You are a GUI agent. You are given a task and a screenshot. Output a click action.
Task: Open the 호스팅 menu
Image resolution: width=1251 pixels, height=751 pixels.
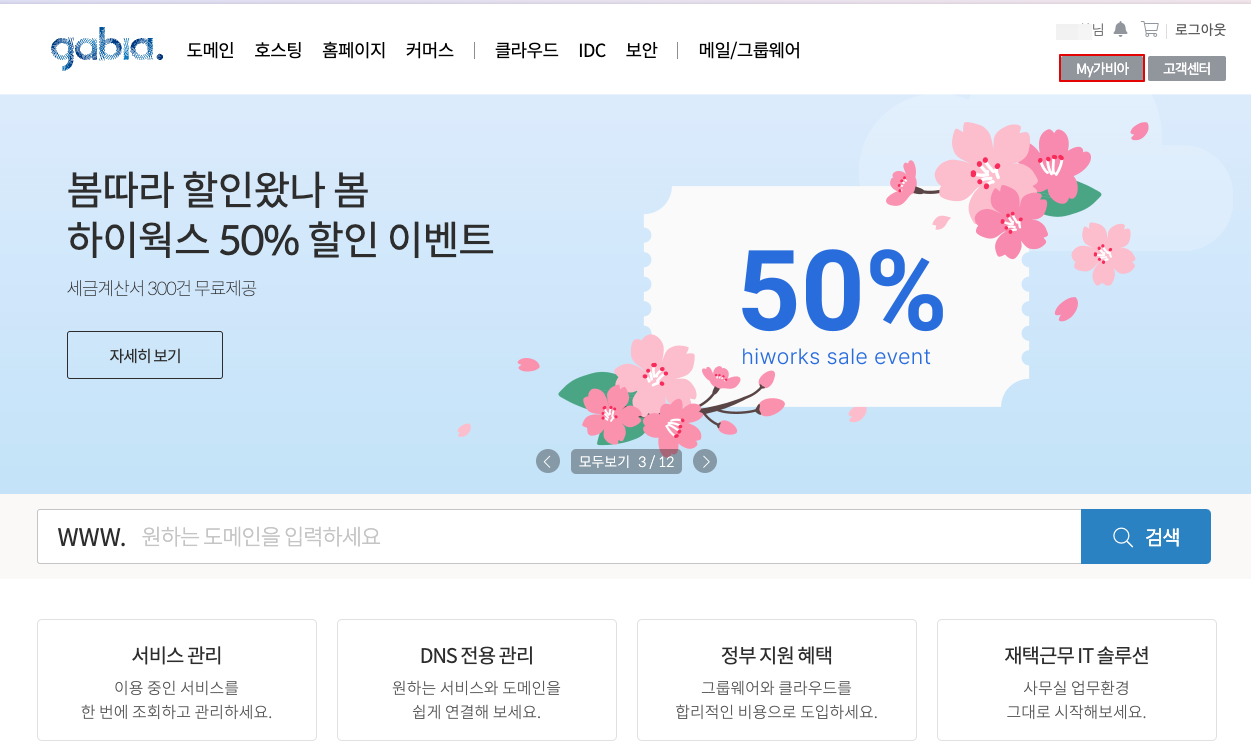pyautogui.click(x=278, y=50)
